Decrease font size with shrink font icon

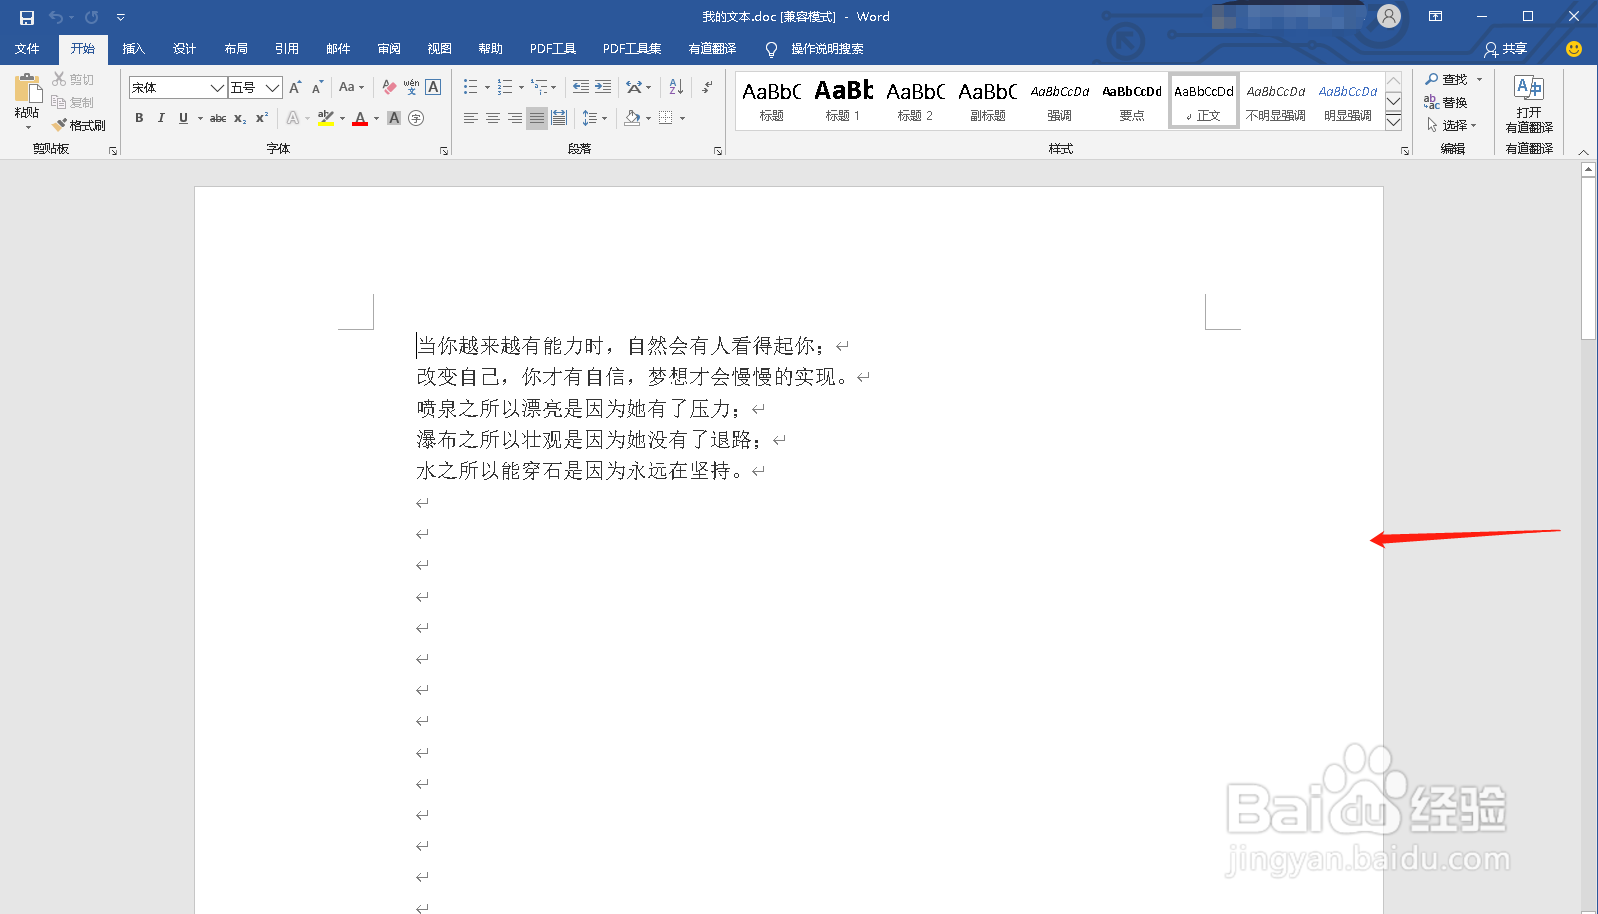tap(317, 88)
